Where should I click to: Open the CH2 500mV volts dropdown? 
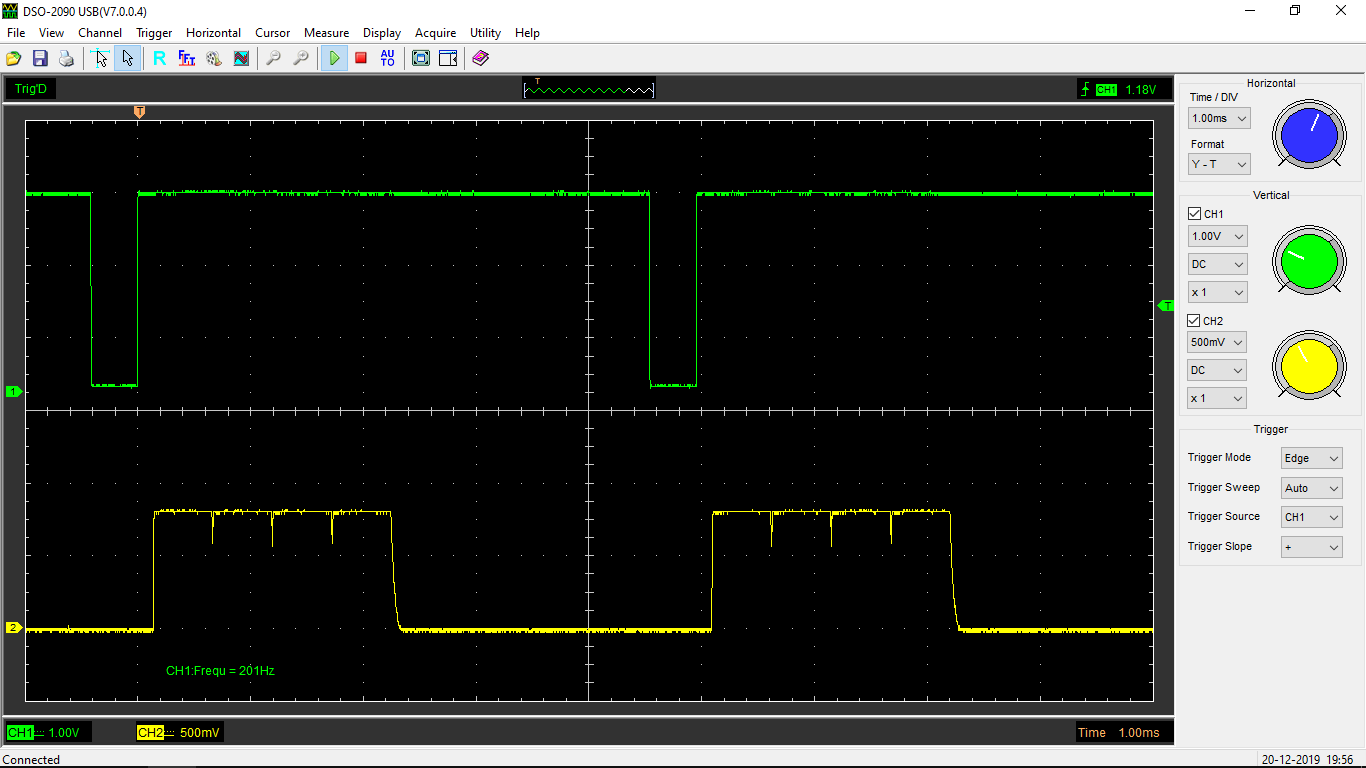1217,342
